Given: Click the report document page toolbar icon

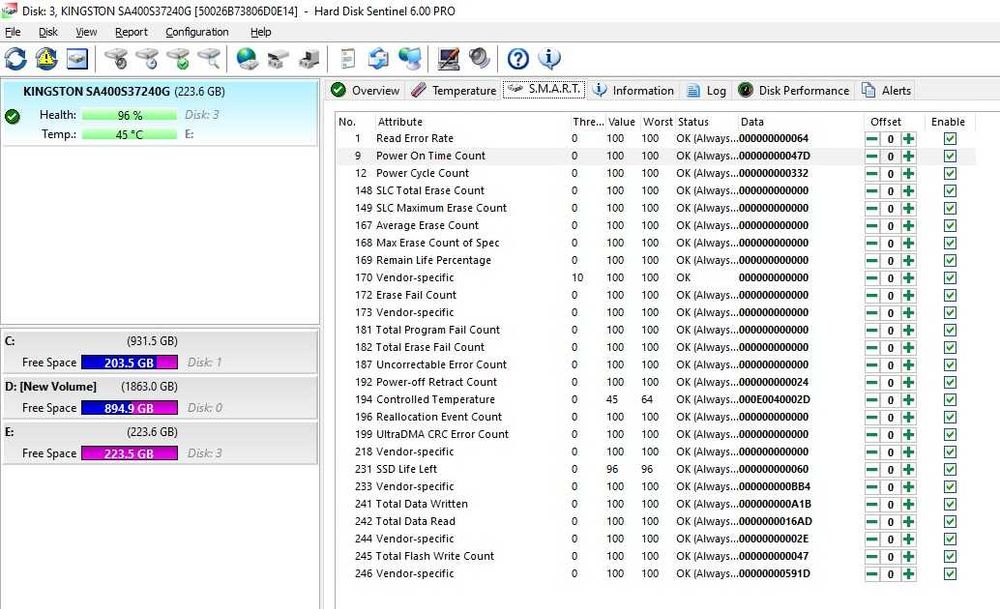Looking at the screenshot, I should 348,59.
